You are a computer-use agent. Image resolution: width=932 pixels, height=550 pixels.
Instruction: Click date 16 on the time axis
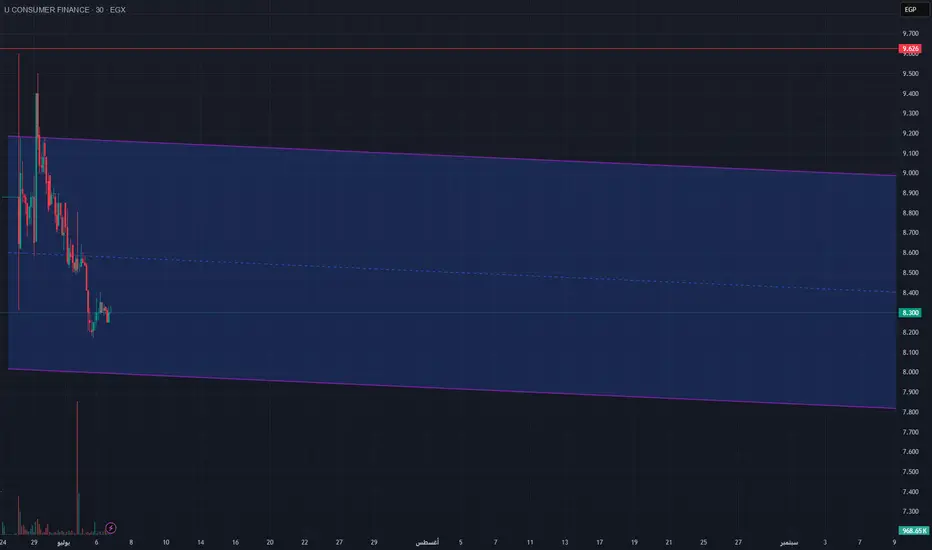click(235, 542)
